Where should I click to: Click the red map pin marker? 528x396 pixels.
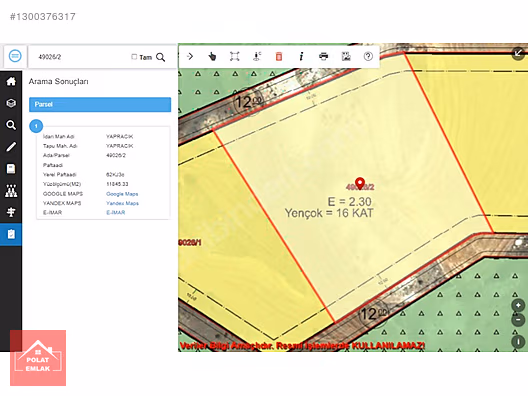(x=360, y=183)
